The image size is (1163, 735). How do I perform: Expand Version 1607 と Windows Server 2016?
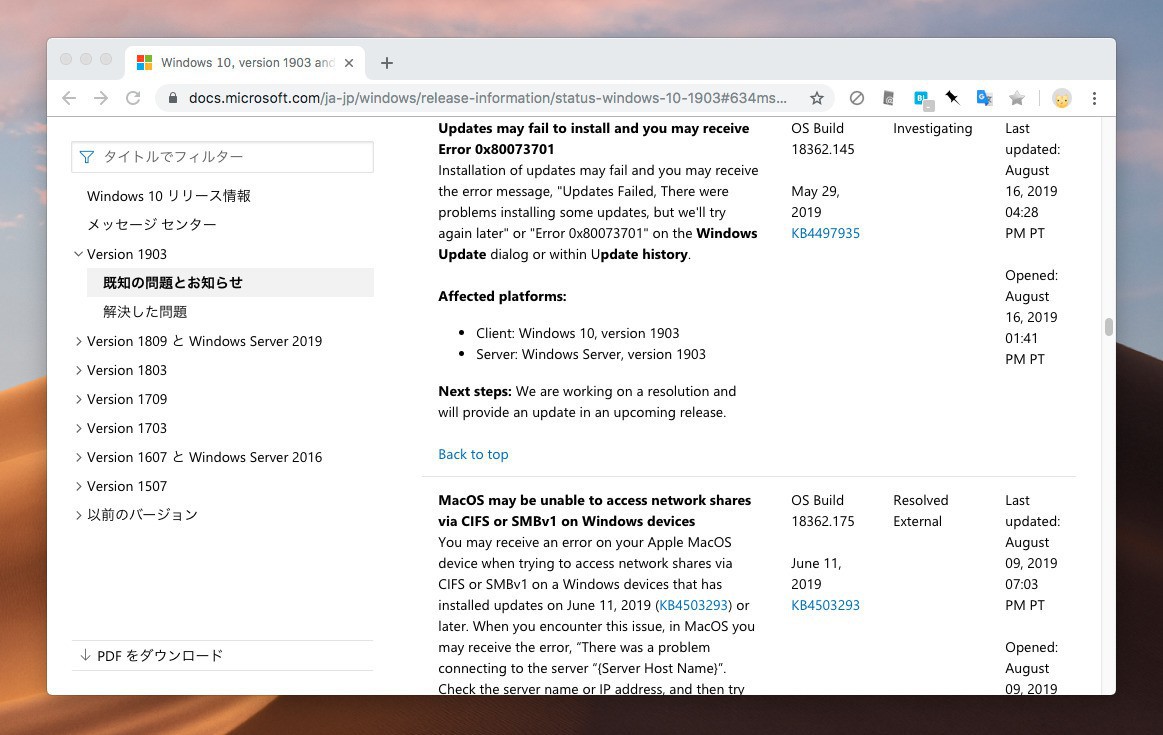[79, 457]
